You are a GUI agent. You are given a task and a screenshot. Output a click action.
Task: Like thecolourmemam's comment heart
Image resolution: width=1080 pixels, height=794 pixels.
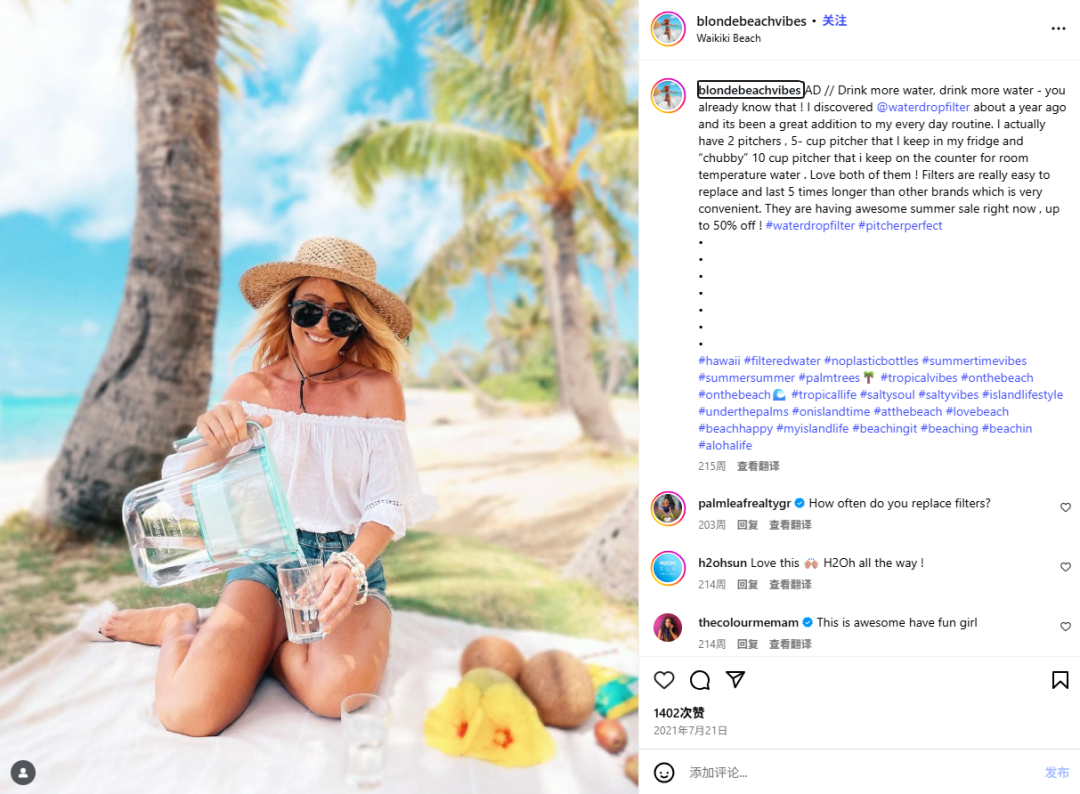1066,627
